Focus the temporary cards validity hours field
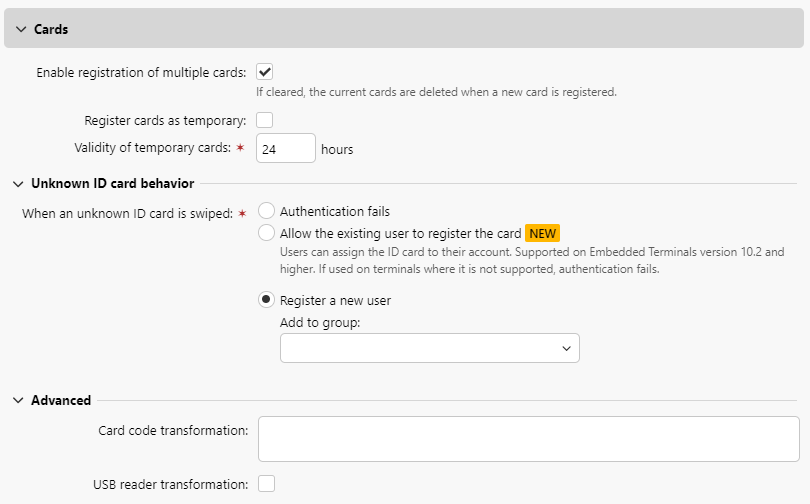810x504 pixels. point(285,149)
